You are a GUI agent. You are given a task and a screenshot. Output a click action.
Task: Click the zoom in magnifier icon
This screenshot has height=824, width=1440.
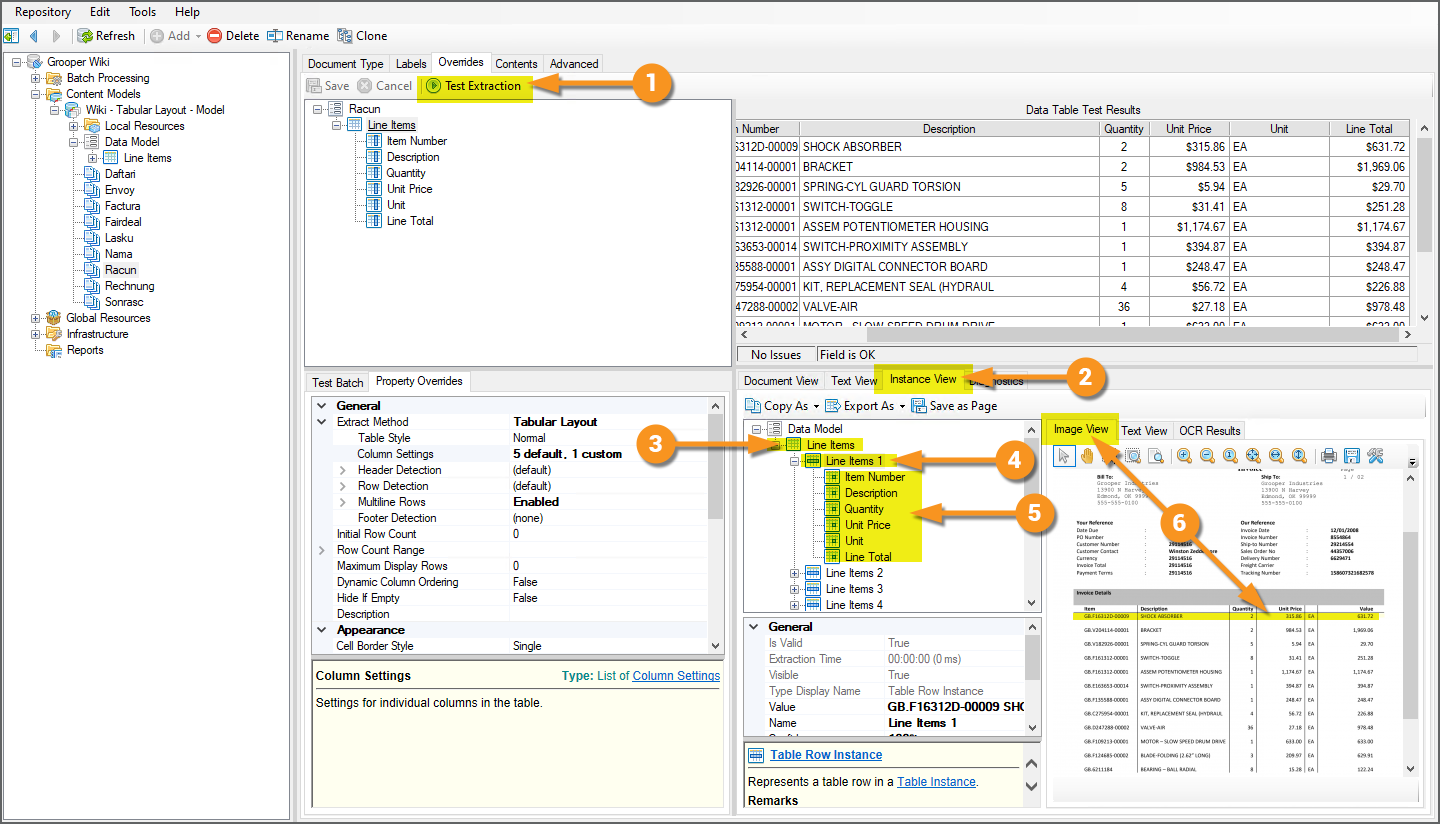pyautogui.click(x=1184, y=456)
